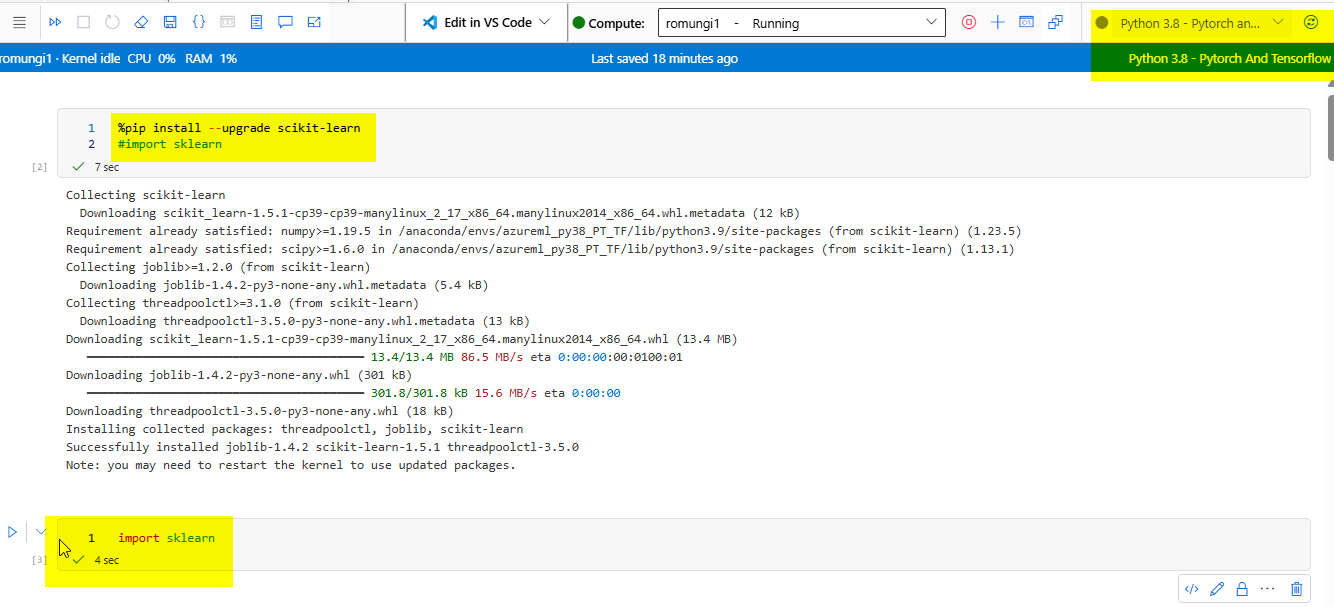Click the stop/interrupt kernel square icon

[x=84, y=22]
